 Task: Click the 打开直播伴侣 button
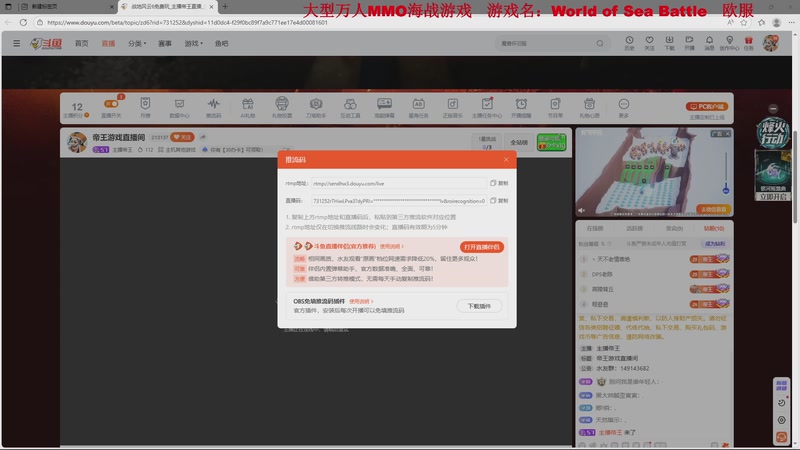tap(482, 247)
